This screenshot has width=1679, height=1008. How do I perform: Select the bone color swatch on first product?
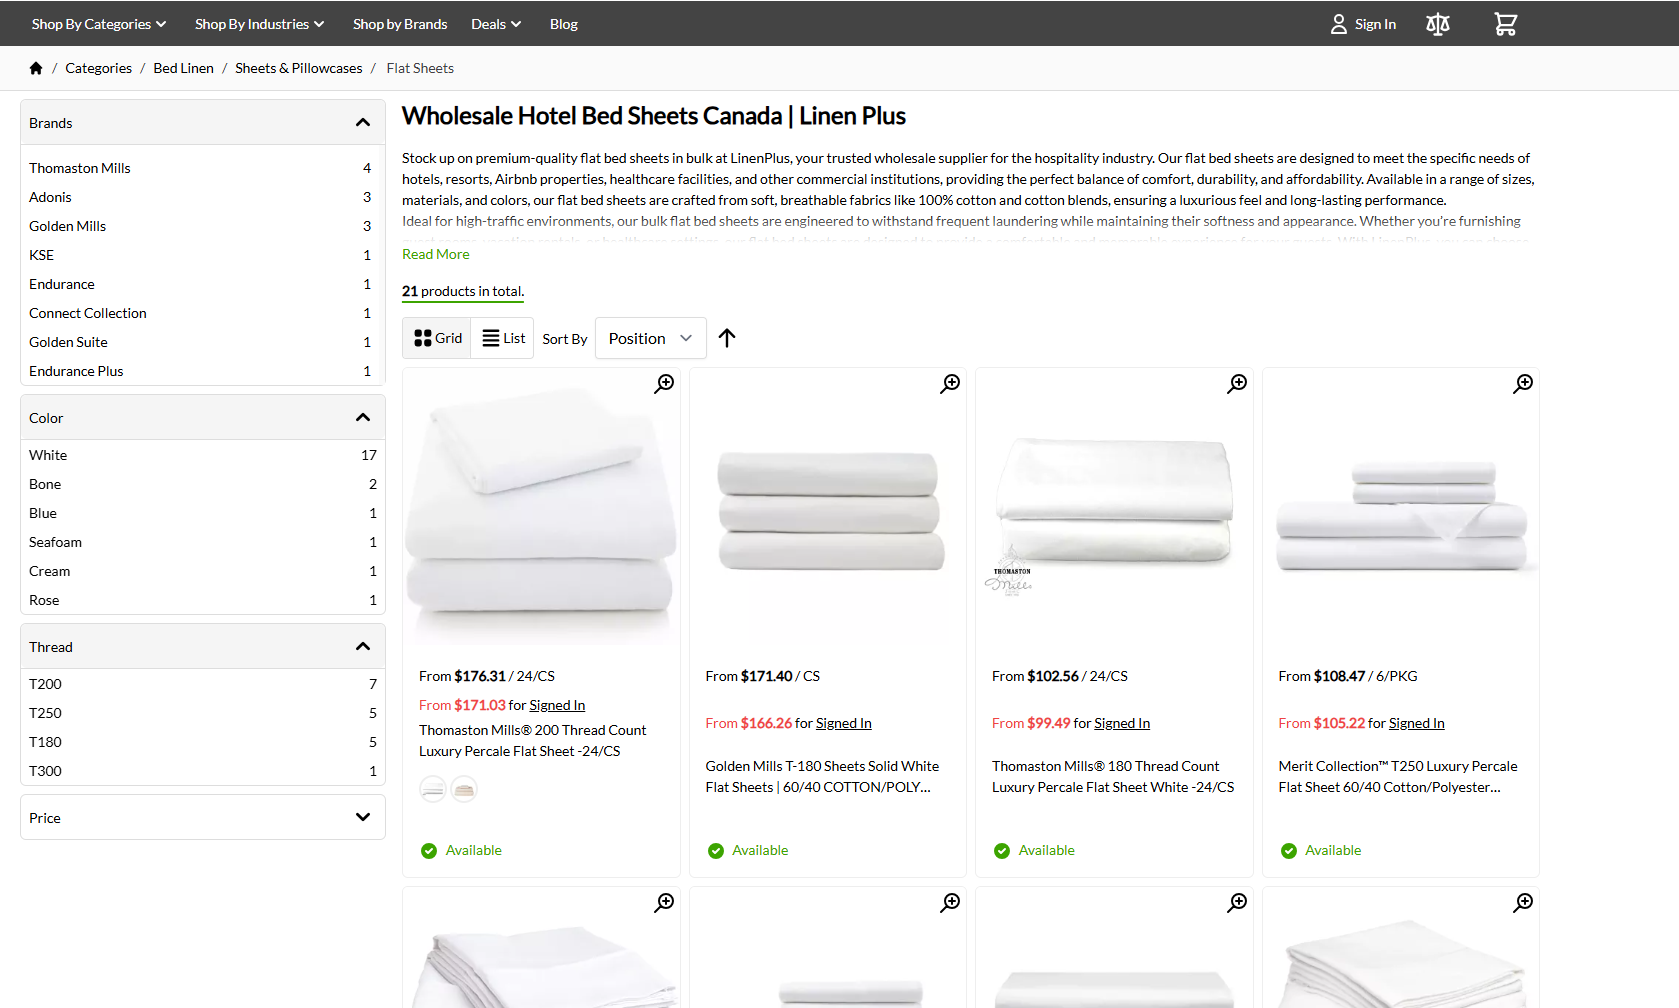click(464, 789)
